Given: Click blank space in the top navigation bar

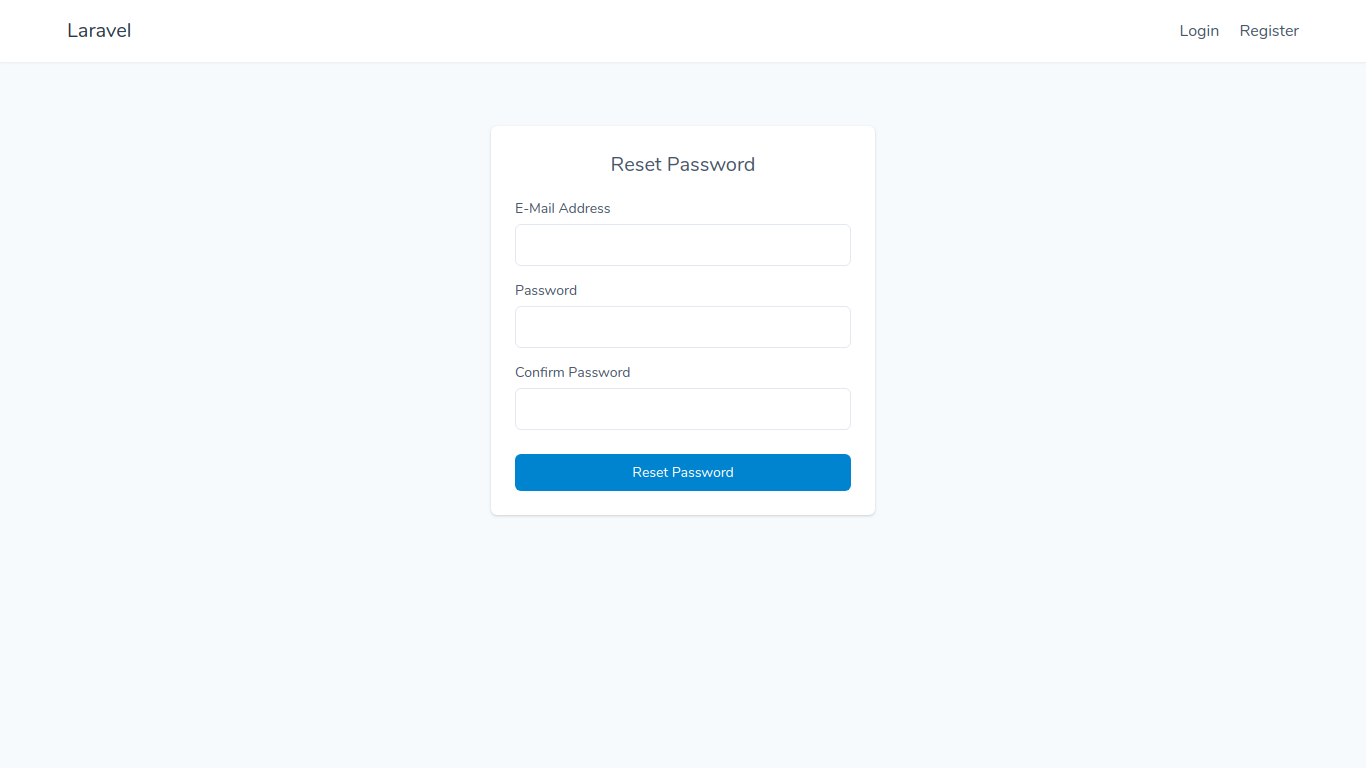Looking at the screenshot, I should tap(650, 31).
